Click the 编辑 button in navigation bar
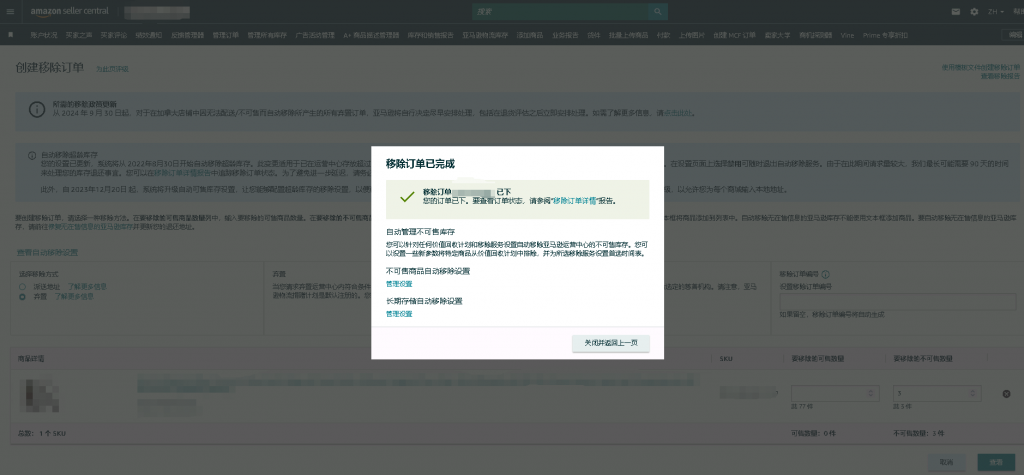The width and height of the screenshot is (1024, 475). click(x=1013, y=35)
